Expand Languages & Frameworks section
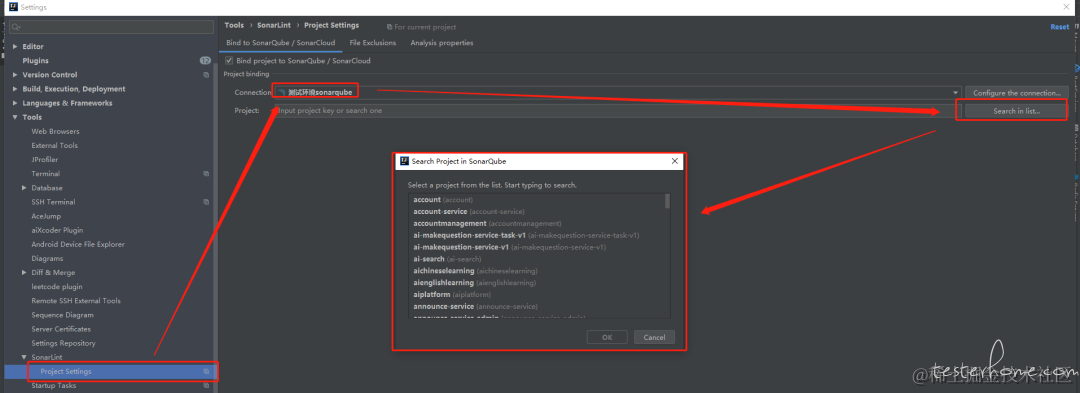Viewport: 1080px width, 393px height. pos(15,103)
